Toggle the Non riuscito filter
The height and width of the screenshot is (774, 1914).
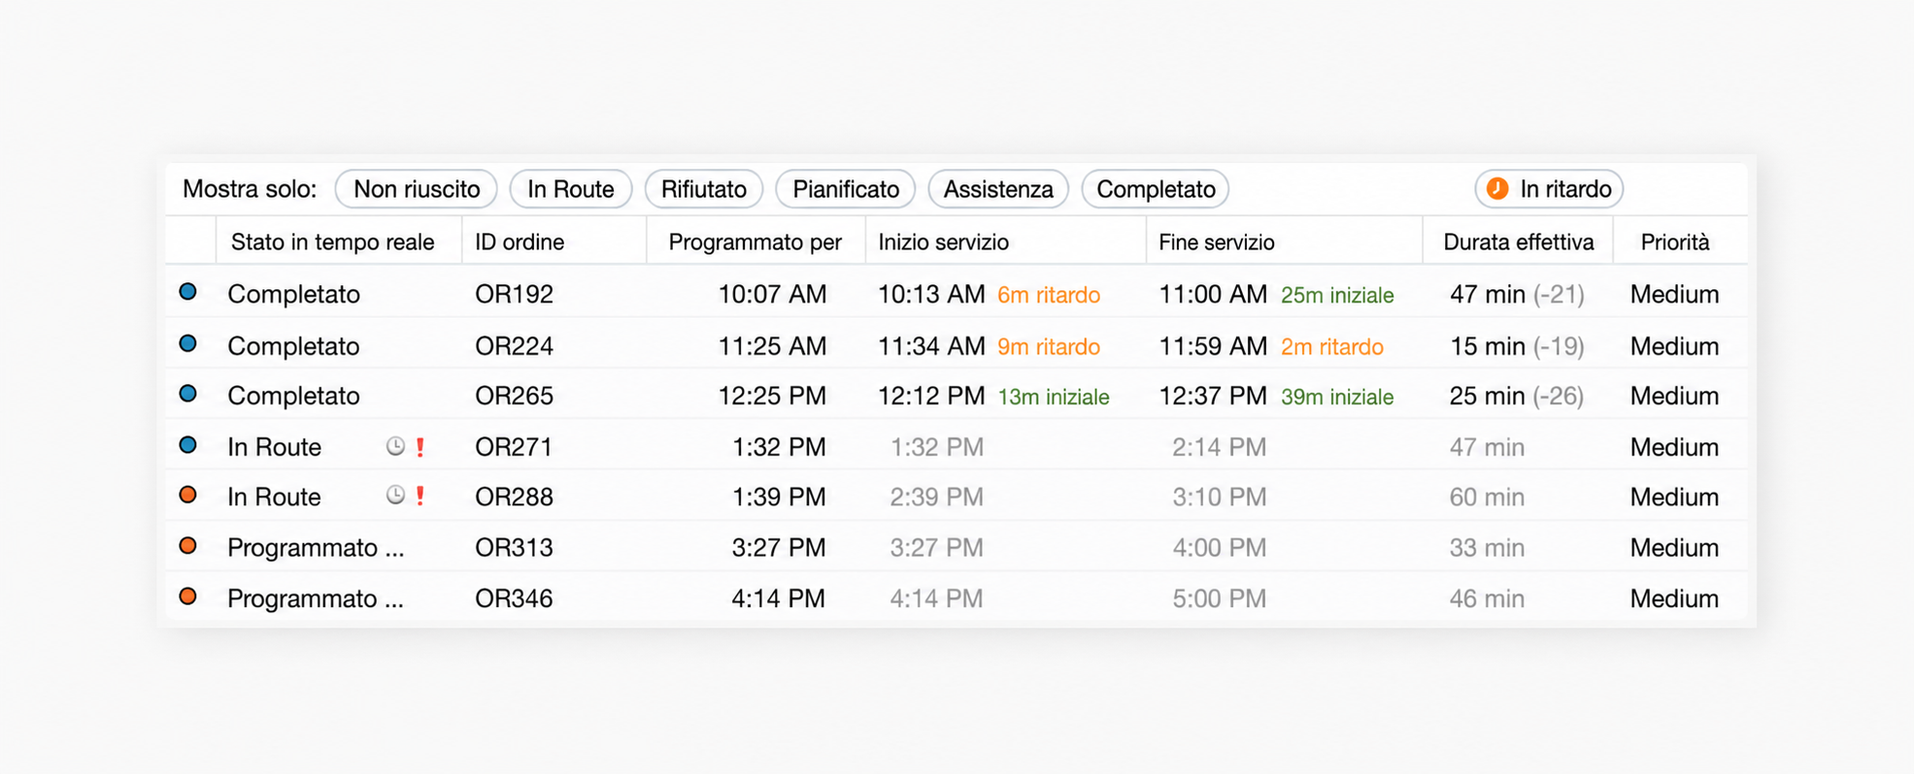tap(416, 189)
